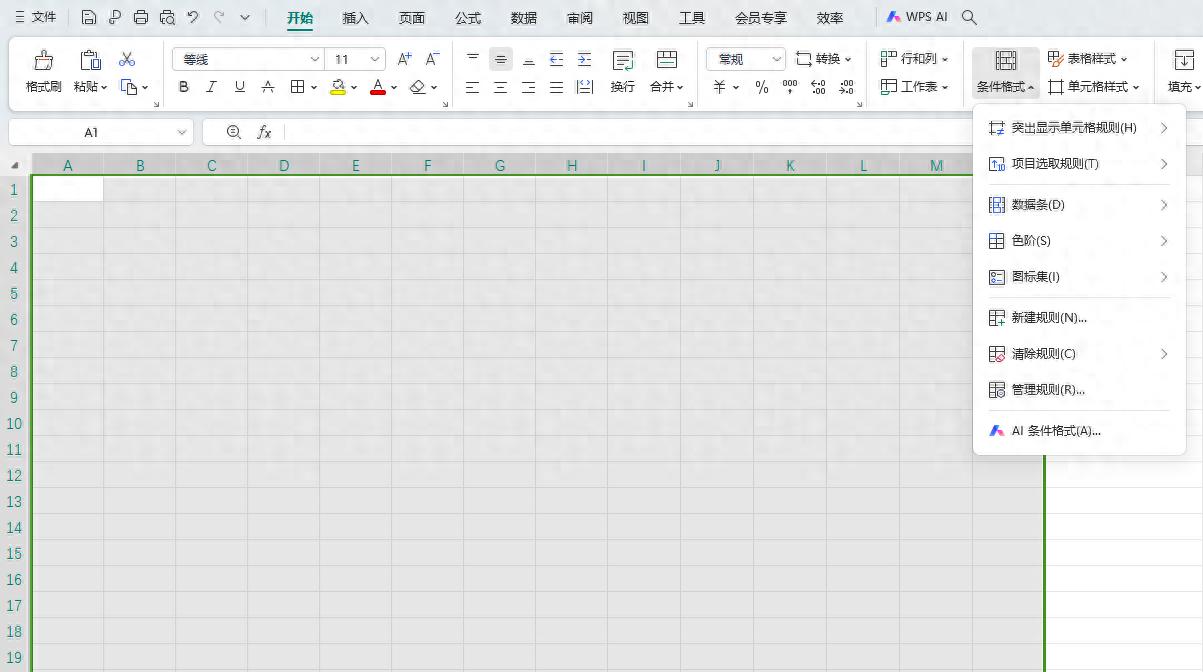Image resolution: width=1203 pixels, height=672 pixels.
Task: Open the Rows and Columns (行和列) dropdown
Action: (914, 59)
